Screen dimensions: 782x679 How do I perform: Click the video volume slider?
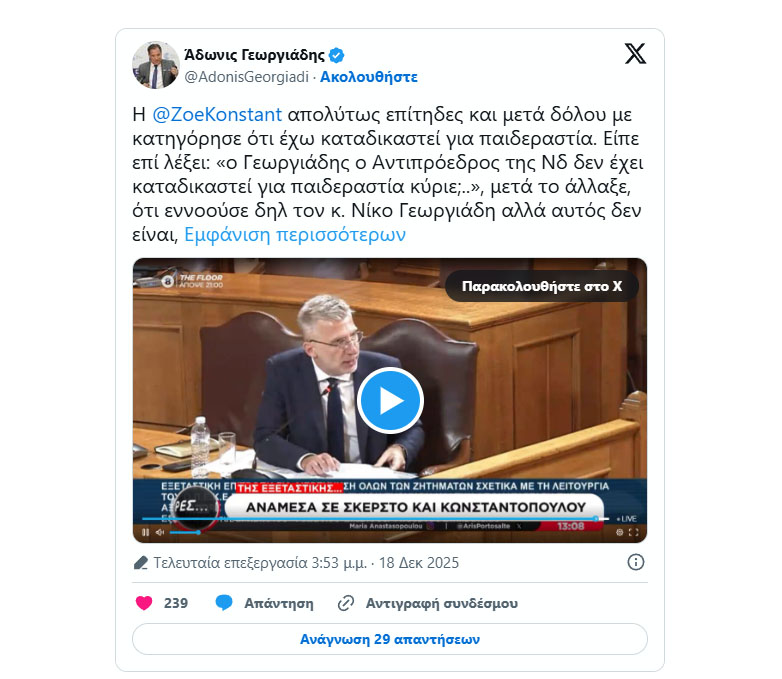pyautogui.click(x=186, y=532)
